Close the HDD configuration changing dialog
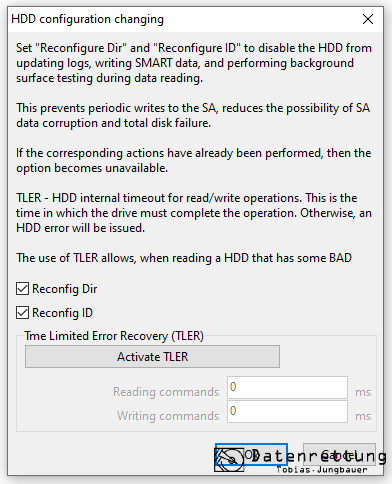 [368, 19]
